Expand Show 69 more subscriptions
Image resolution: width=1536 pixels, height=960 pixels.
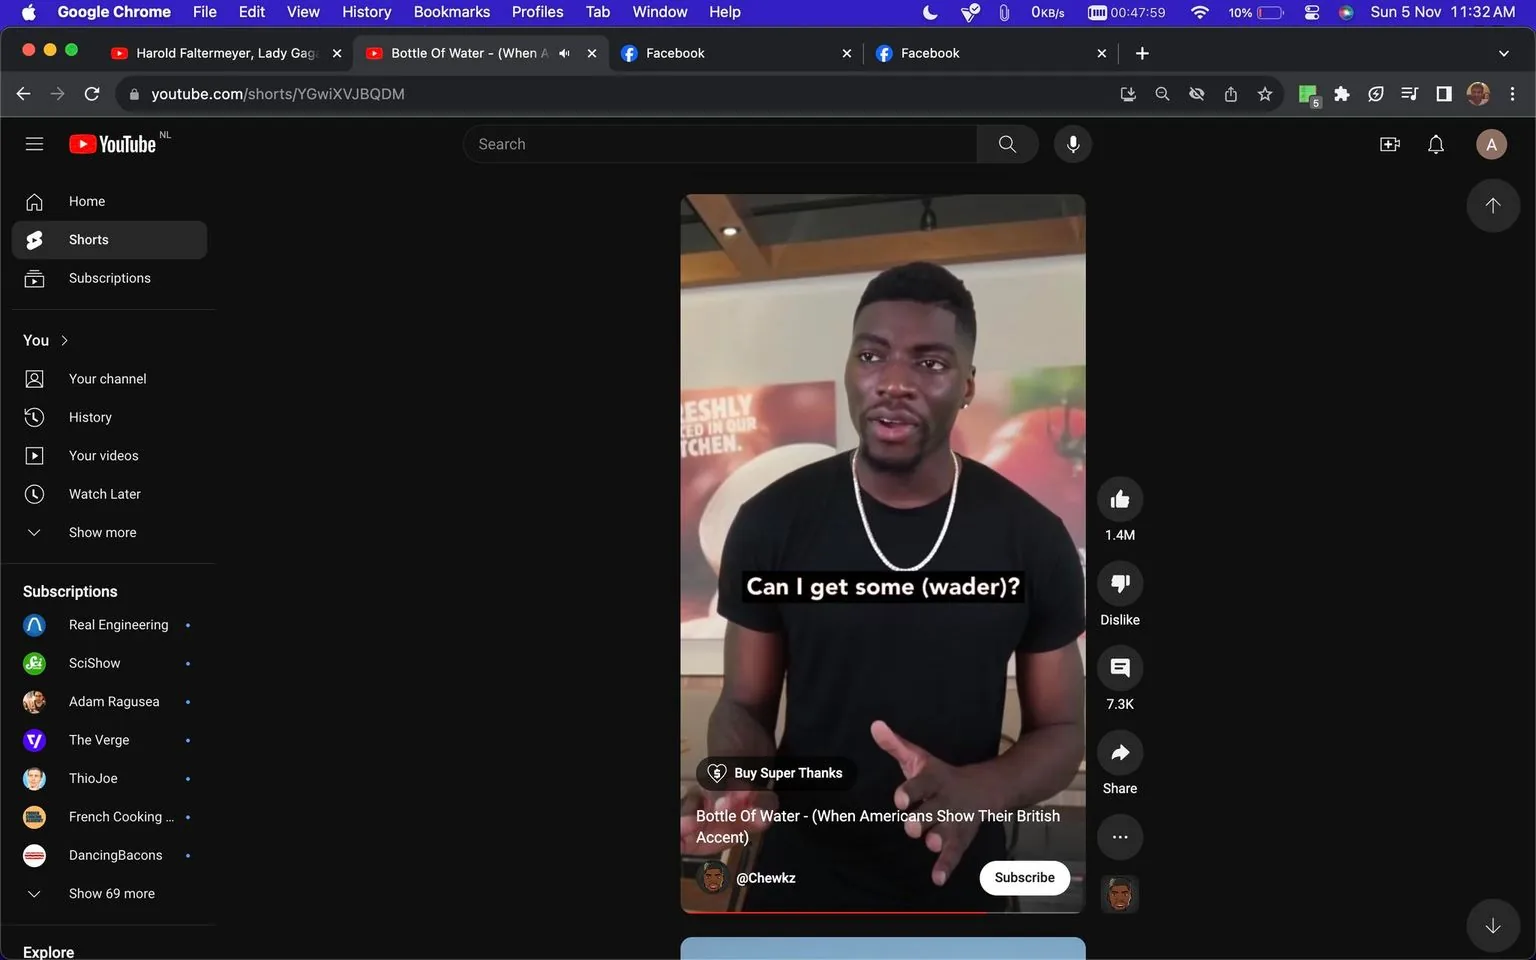(111, 893)
